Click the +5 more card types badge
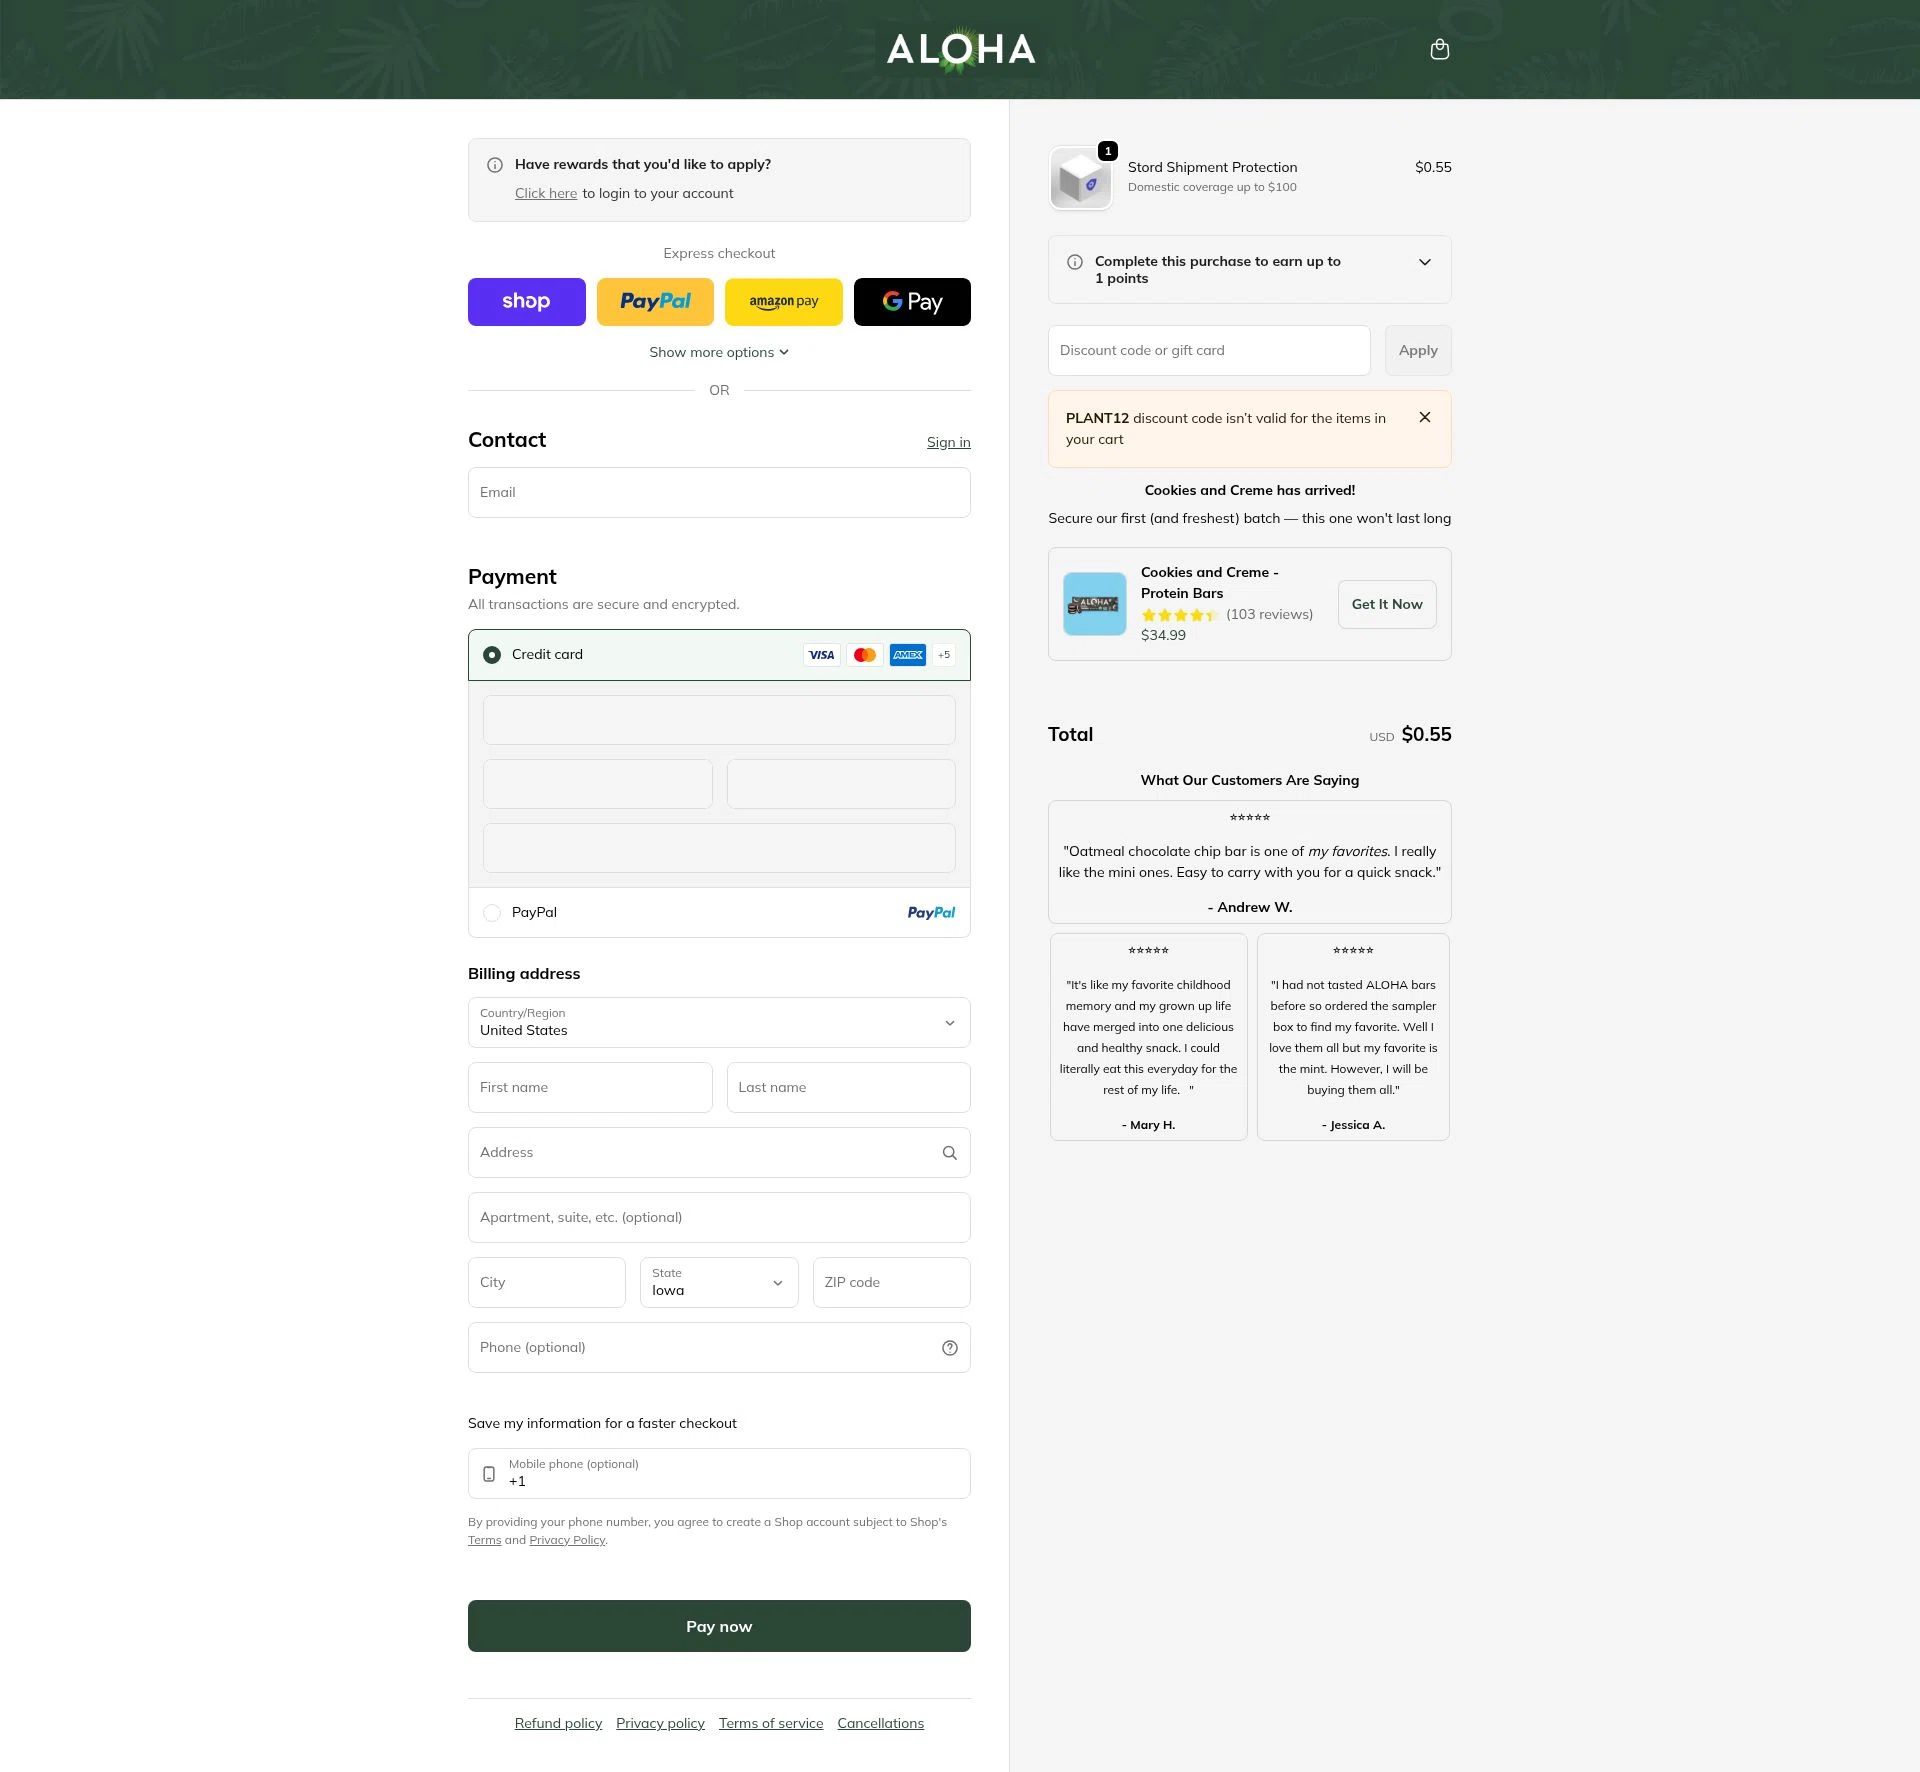This screenshot has height=1772, width=1920. 943,655
